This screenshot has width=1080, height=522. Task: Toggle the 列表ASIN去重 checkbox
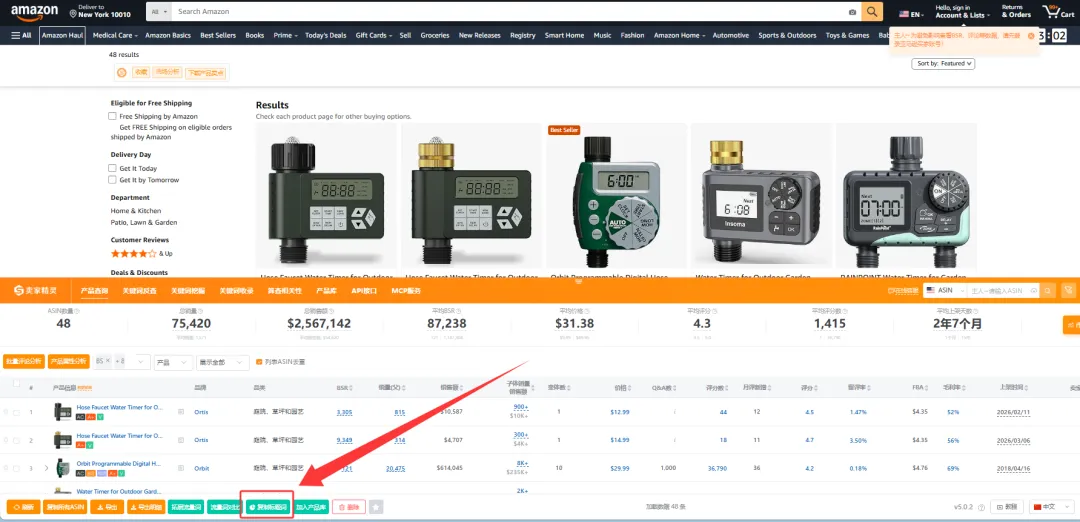(x=259, y=362)
